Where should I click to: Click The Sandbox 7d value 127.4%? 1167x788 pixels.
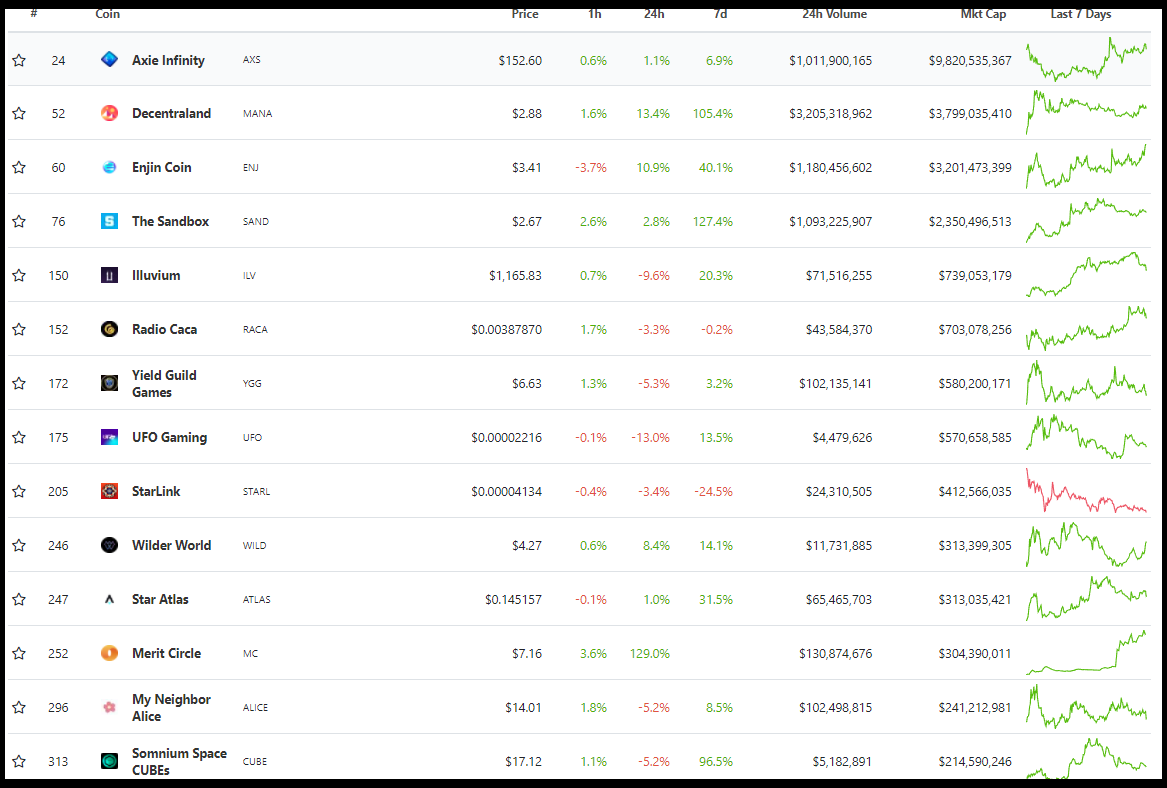(713, 221)
